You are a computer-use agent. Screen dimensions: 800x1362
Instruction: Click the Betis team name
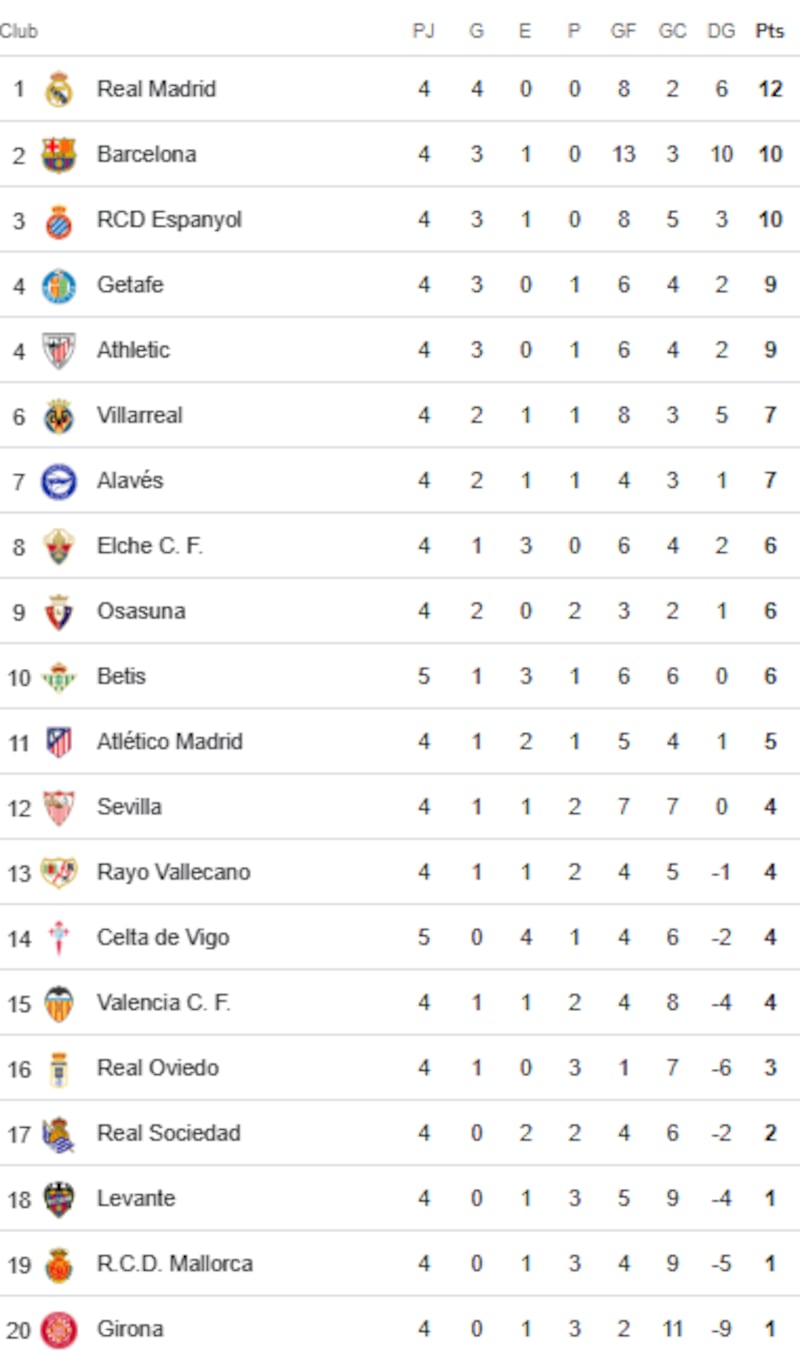[121, 676]
